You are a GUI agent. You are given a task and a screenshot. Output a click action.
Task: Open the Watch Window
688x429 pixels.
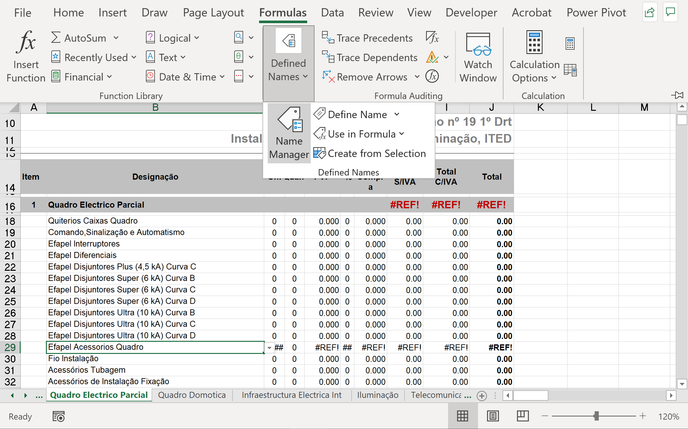pos(478,57)
